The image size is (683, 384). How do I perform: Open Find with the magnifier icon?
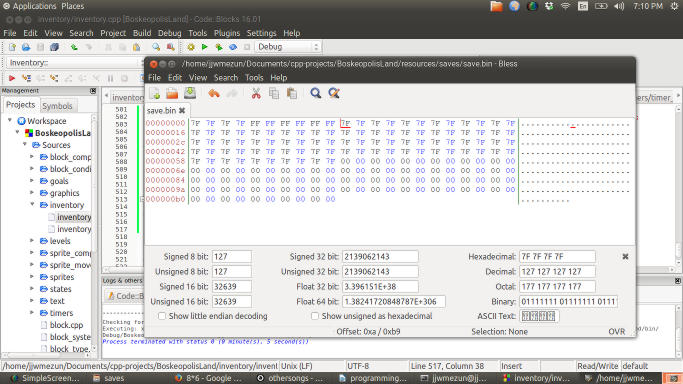click(x=316, y=93)
